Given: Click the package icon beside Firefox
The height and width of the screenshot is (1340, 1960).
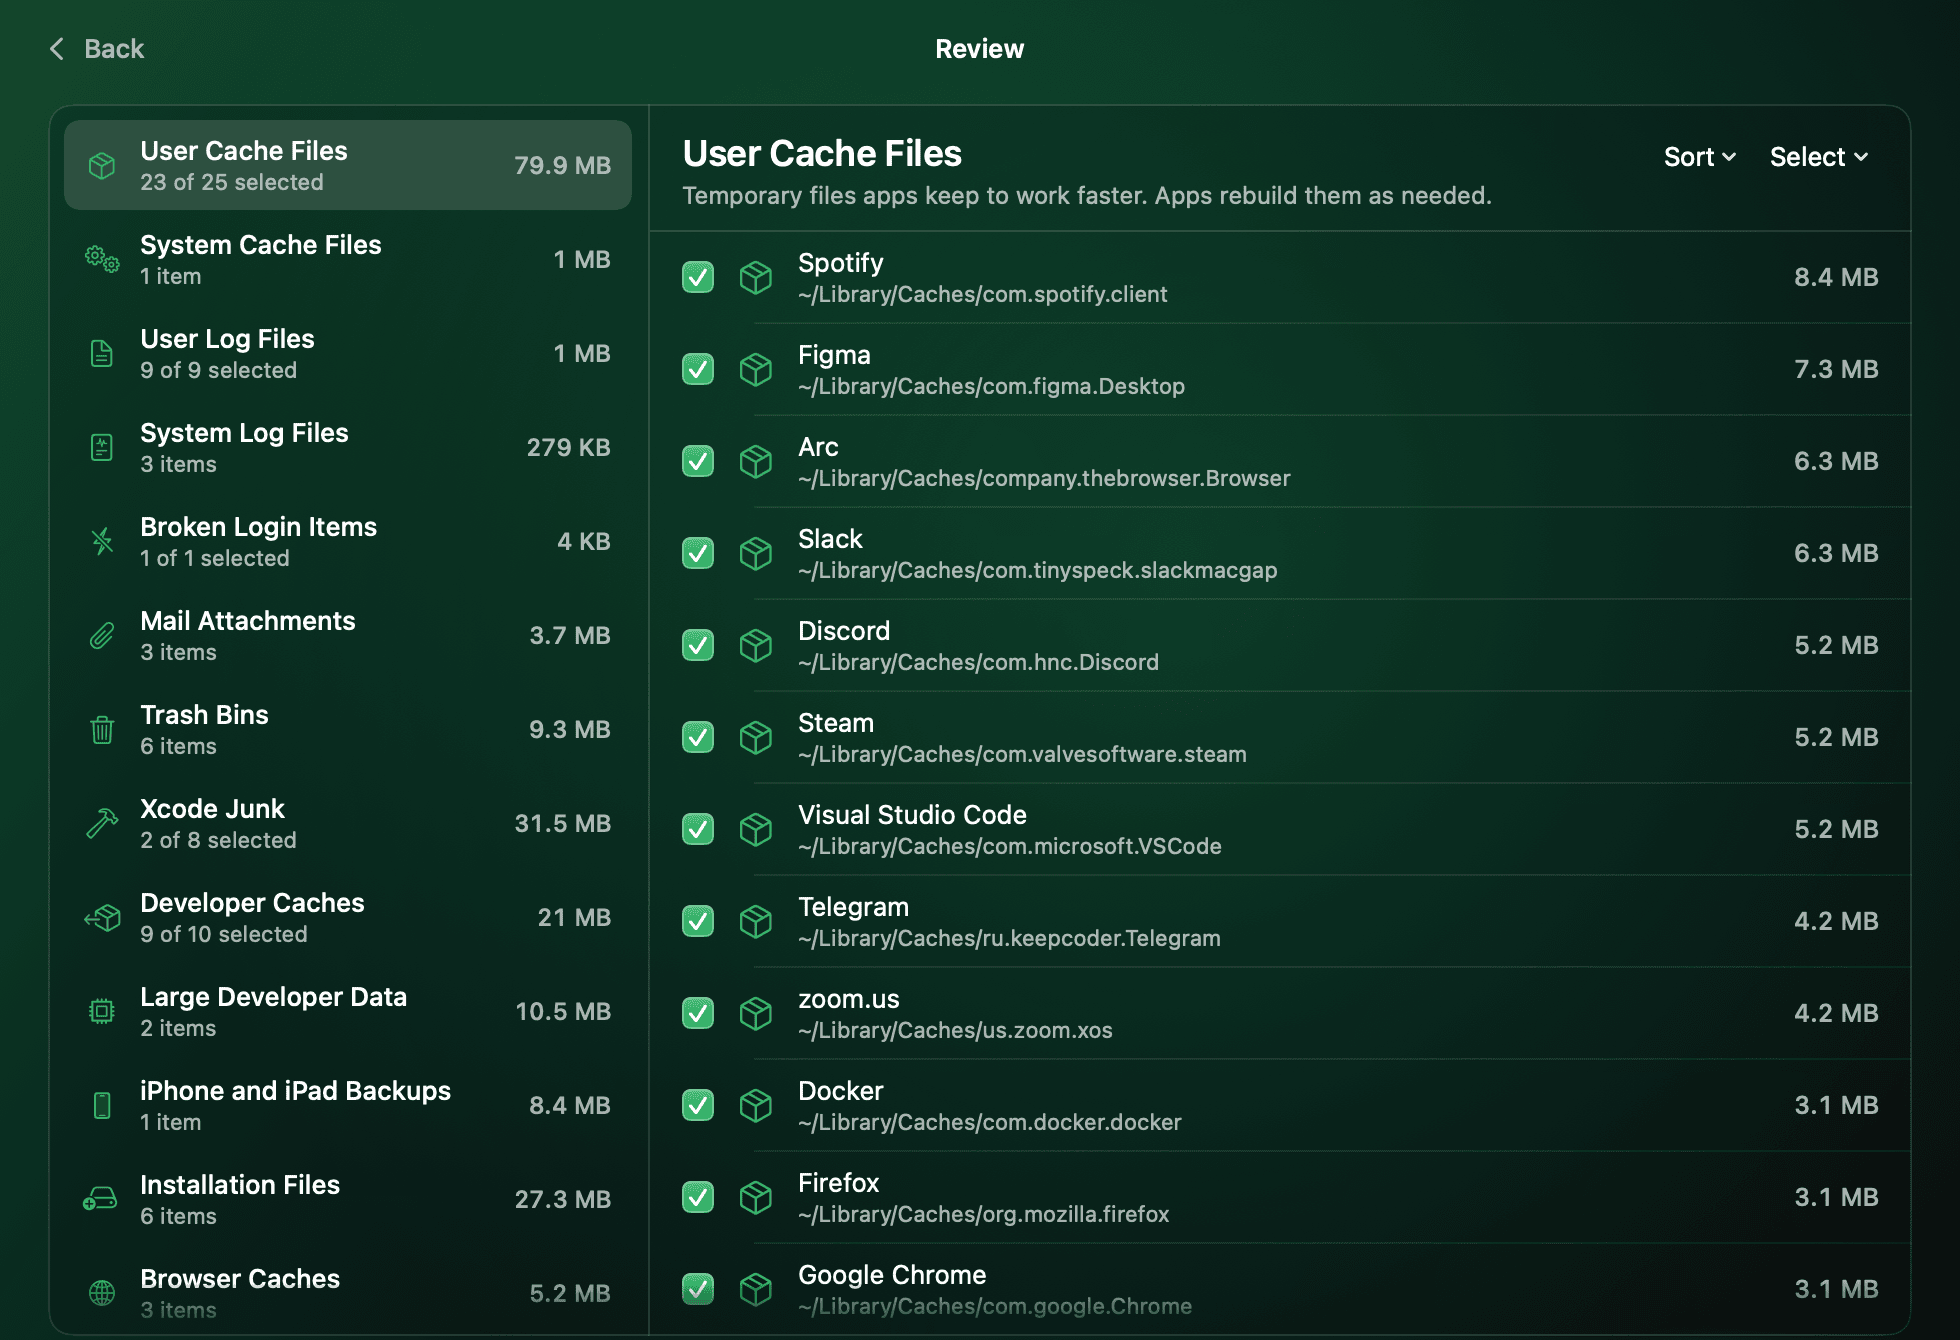Looking at the screenshot, I should click(x=756, y=1197).
